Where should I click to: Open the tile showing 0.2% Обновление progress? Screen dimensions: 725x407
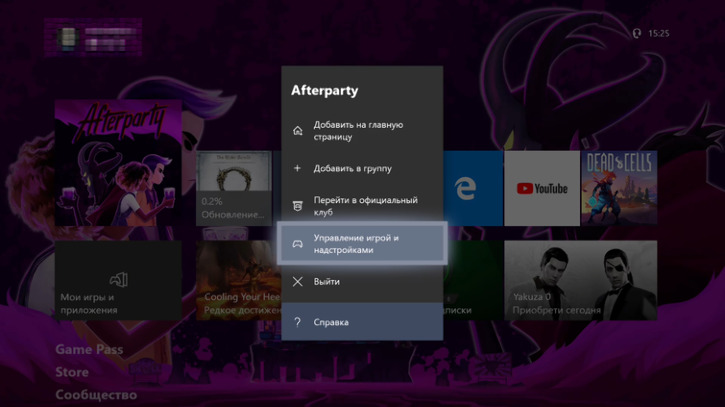point(234,188)
